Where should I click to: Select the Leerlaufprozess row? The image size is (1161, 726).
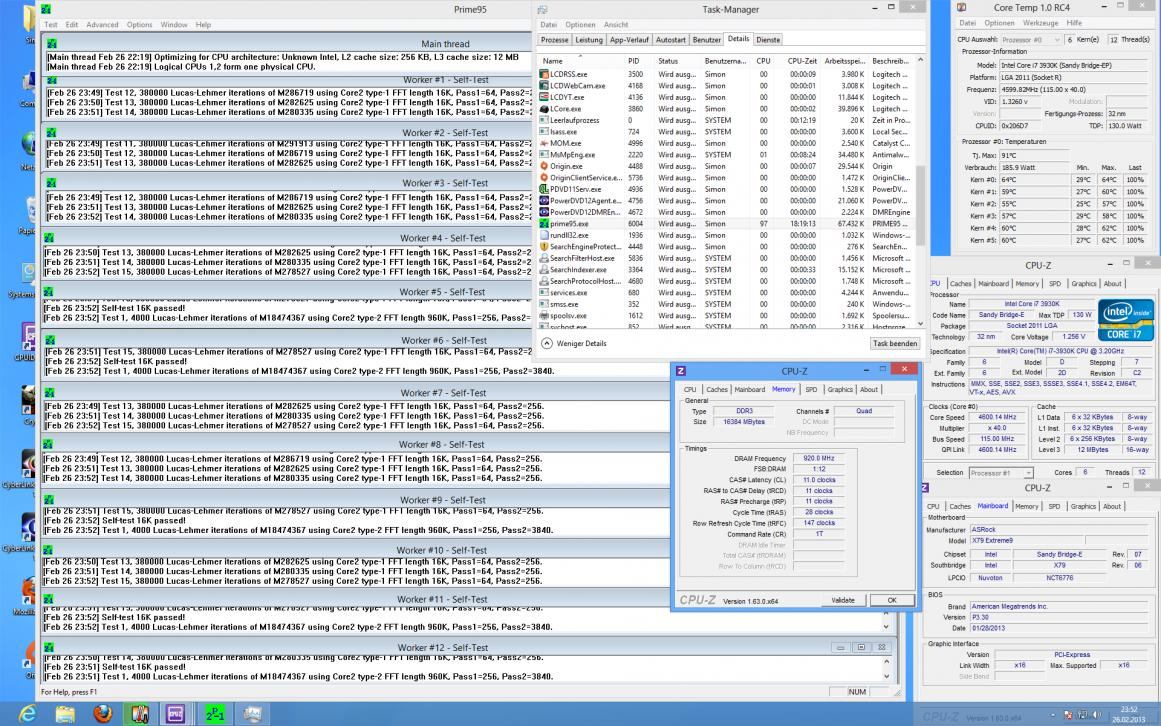pyautogui.click(x=726, y=120)
